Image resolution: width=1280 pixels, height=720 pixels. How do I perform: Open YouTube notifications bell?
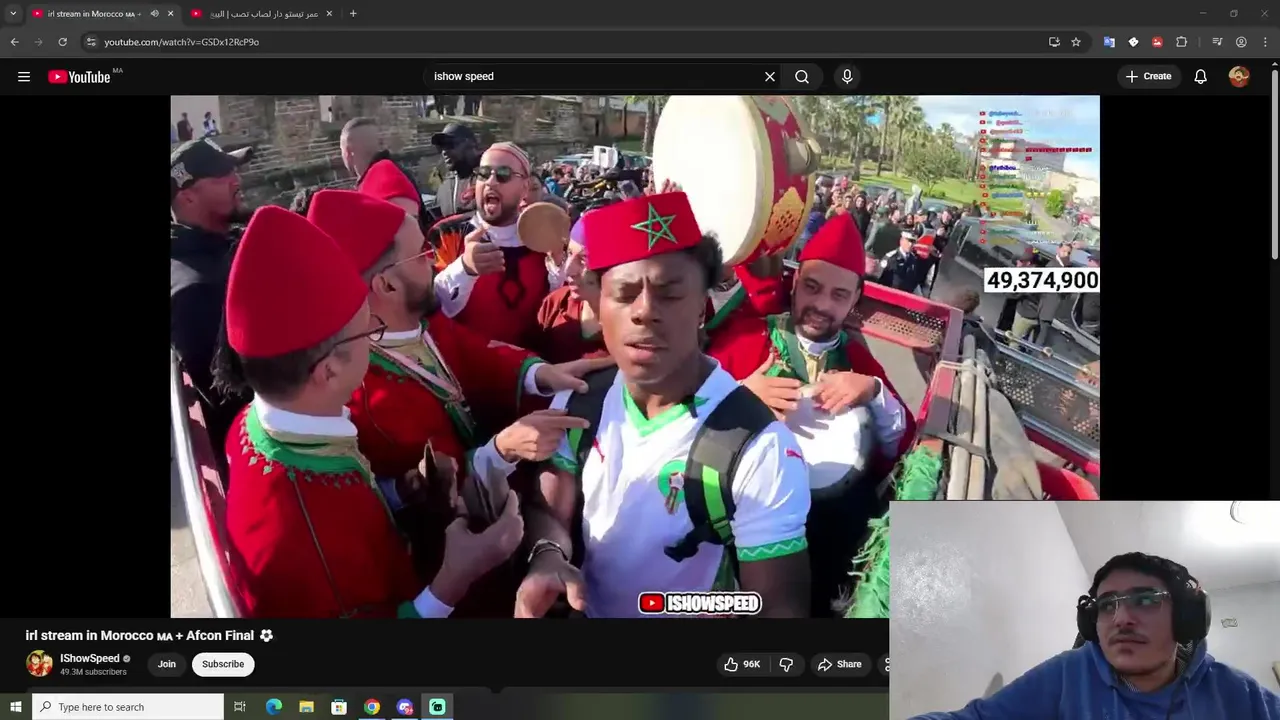pos(1201,76)
